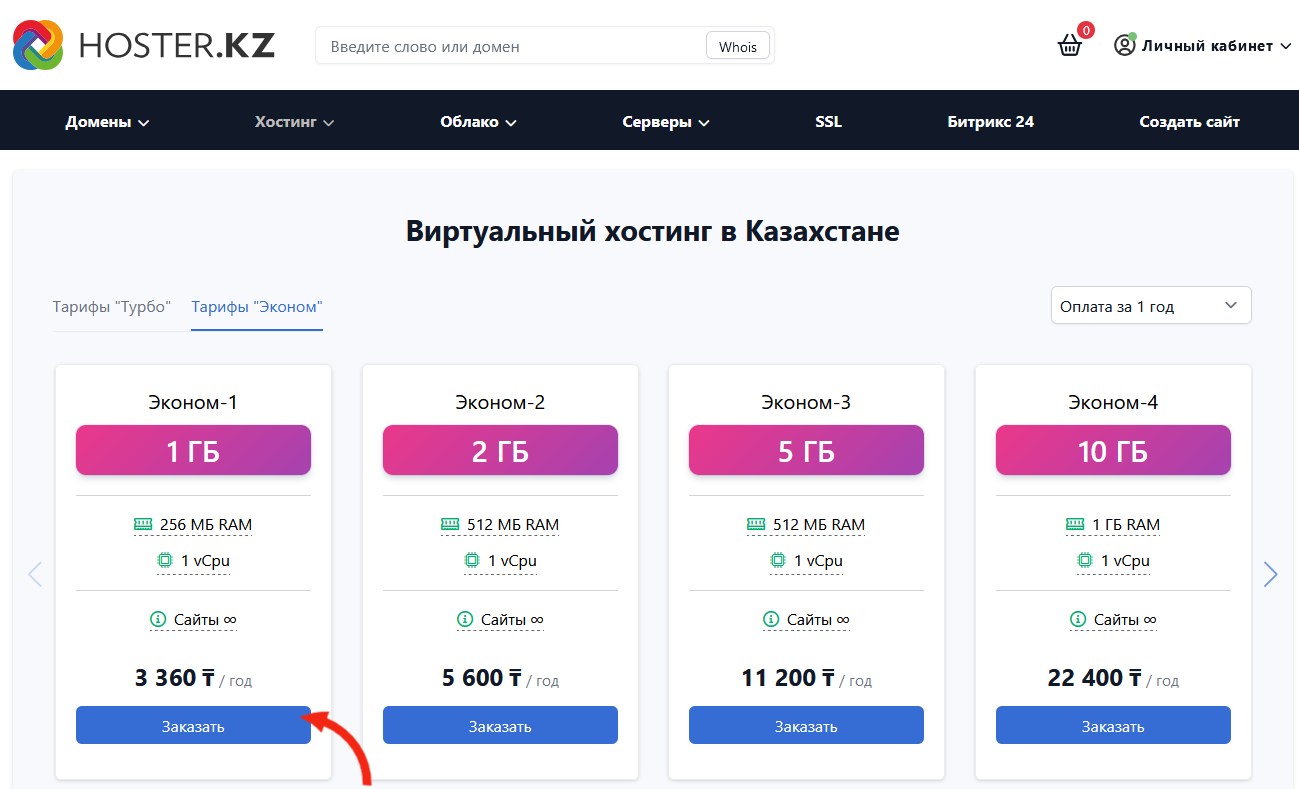
Task: Click the left carousel arrow
Action: click(x=35, y=574)
